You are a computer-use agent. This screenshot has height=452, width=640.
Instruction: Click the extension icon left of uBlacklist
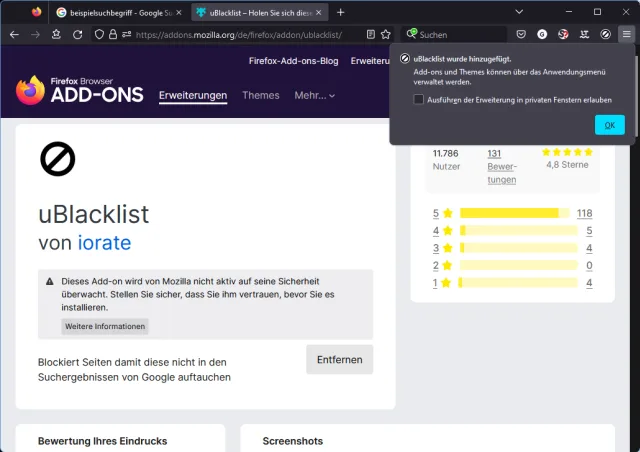[584, 35]
